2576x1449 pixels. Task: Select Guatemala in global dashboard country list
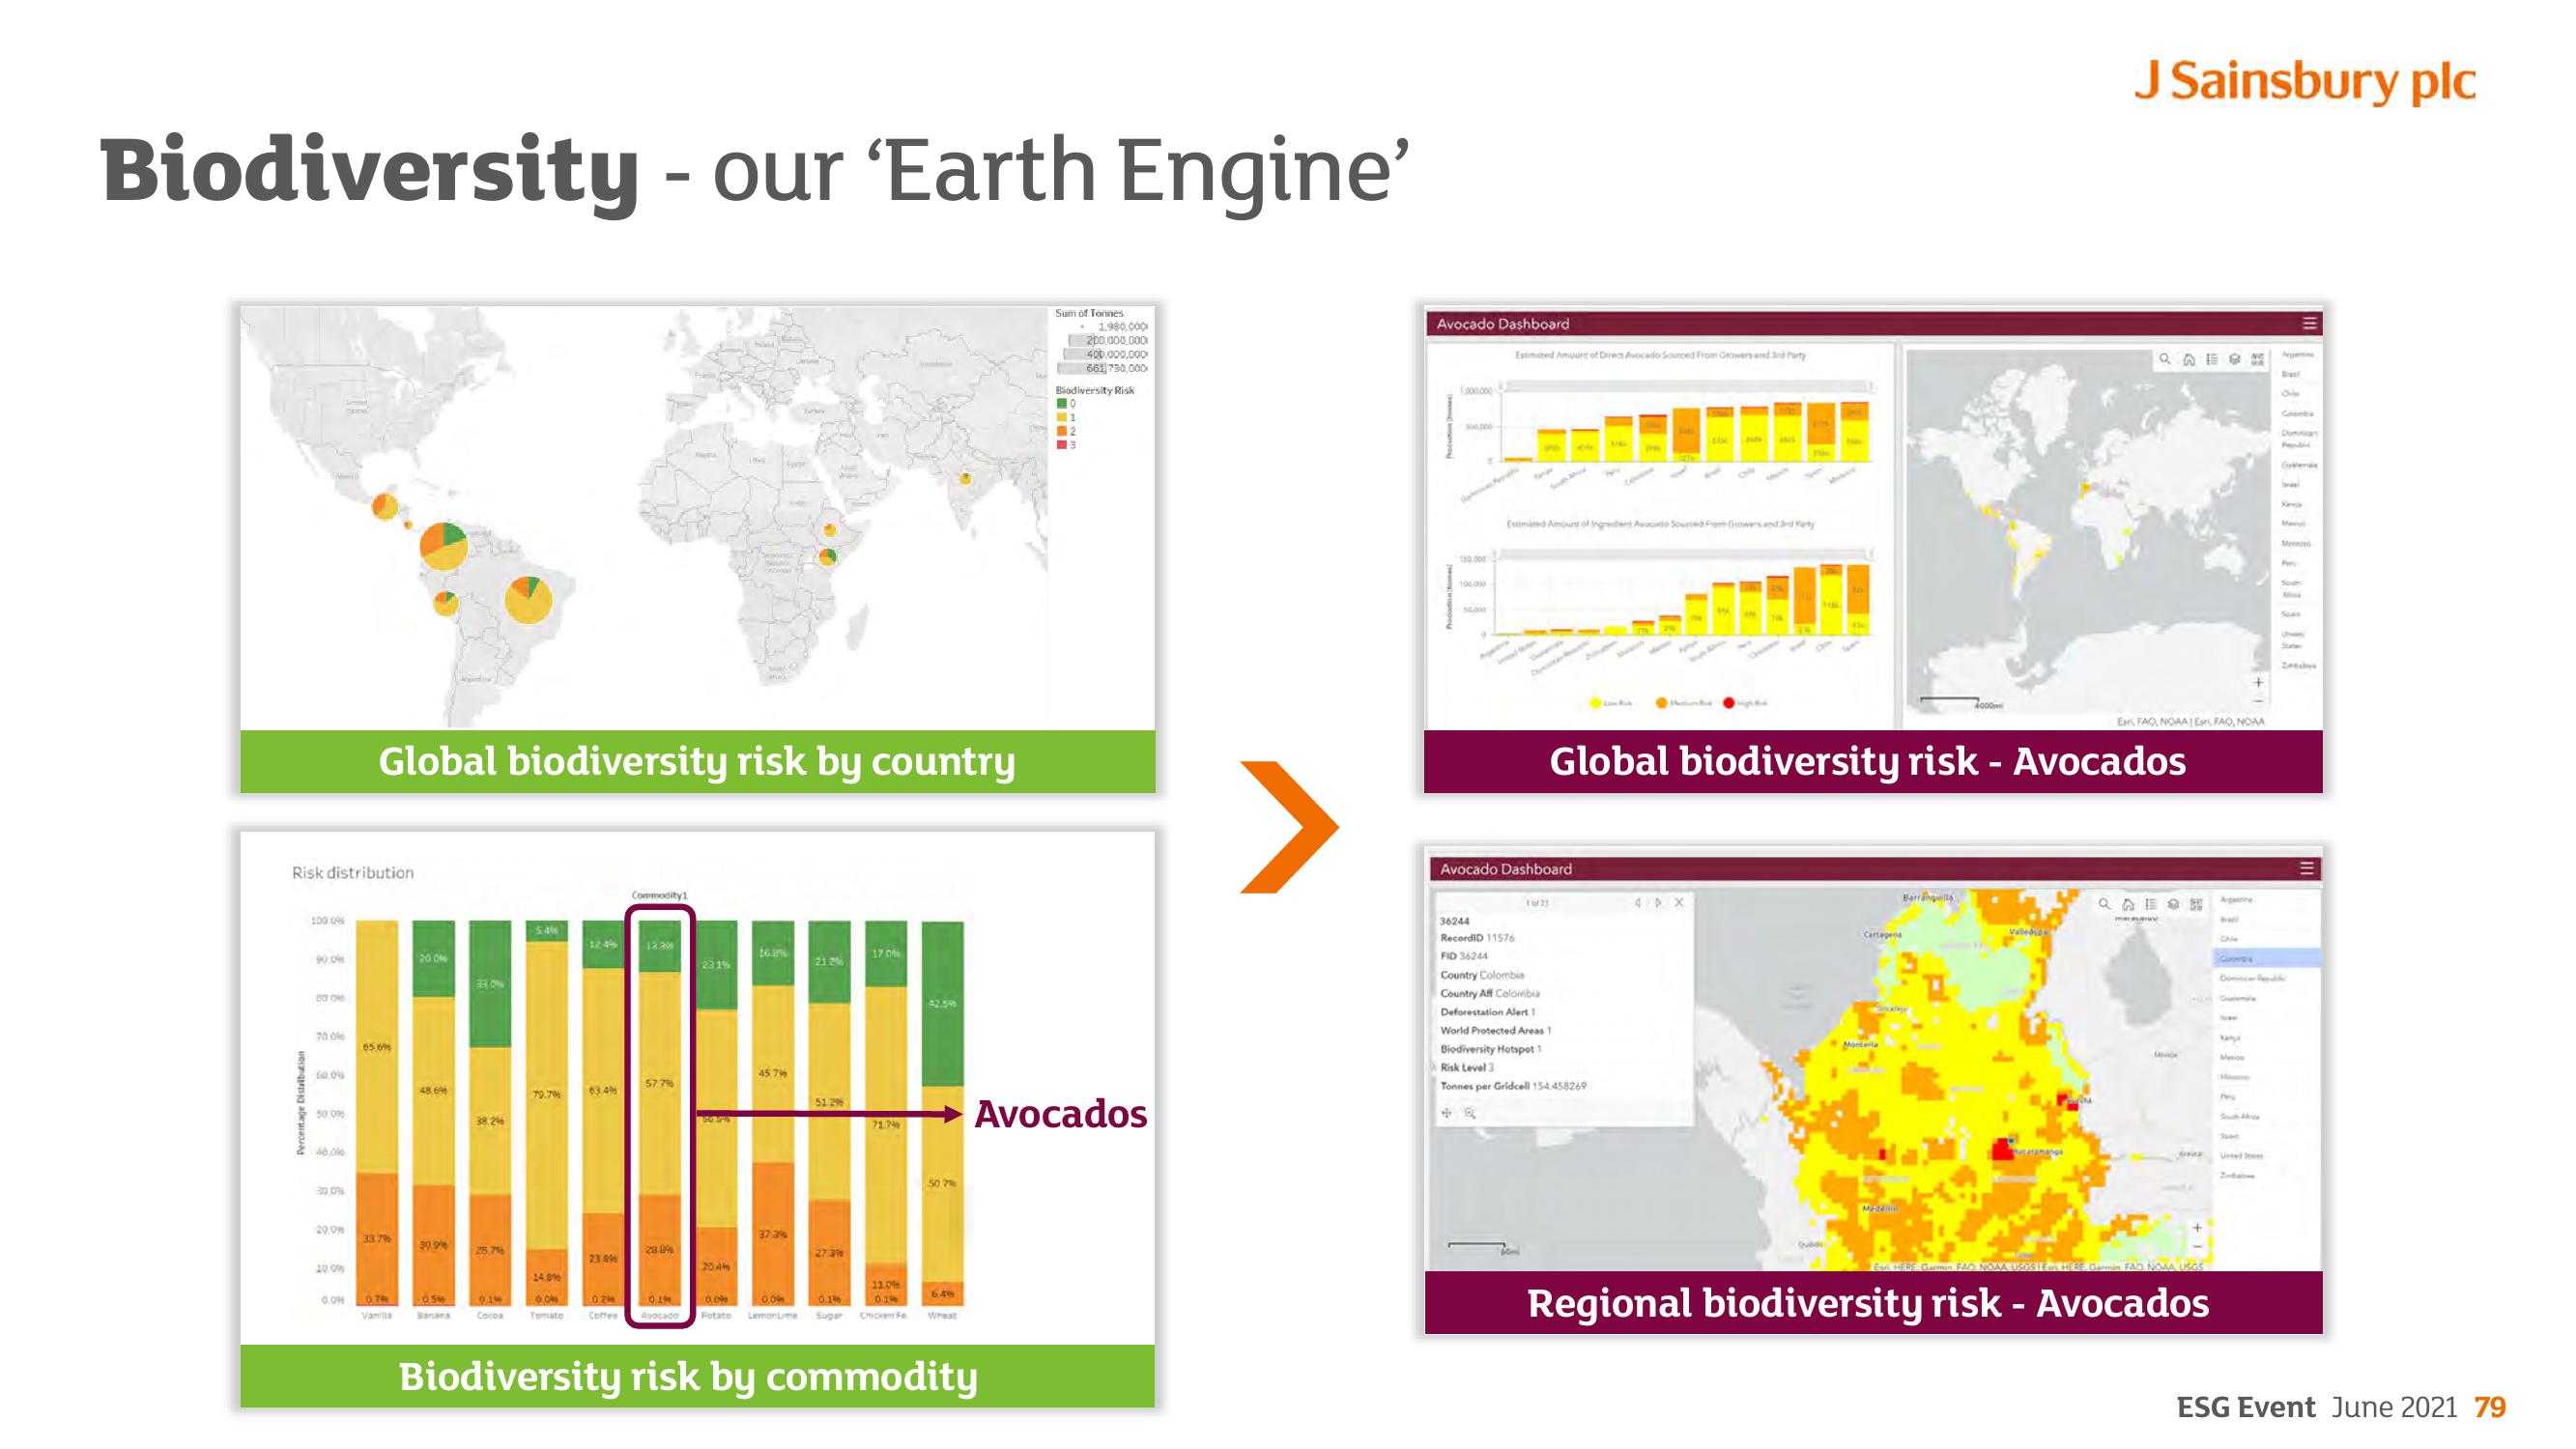(2299, 464)
